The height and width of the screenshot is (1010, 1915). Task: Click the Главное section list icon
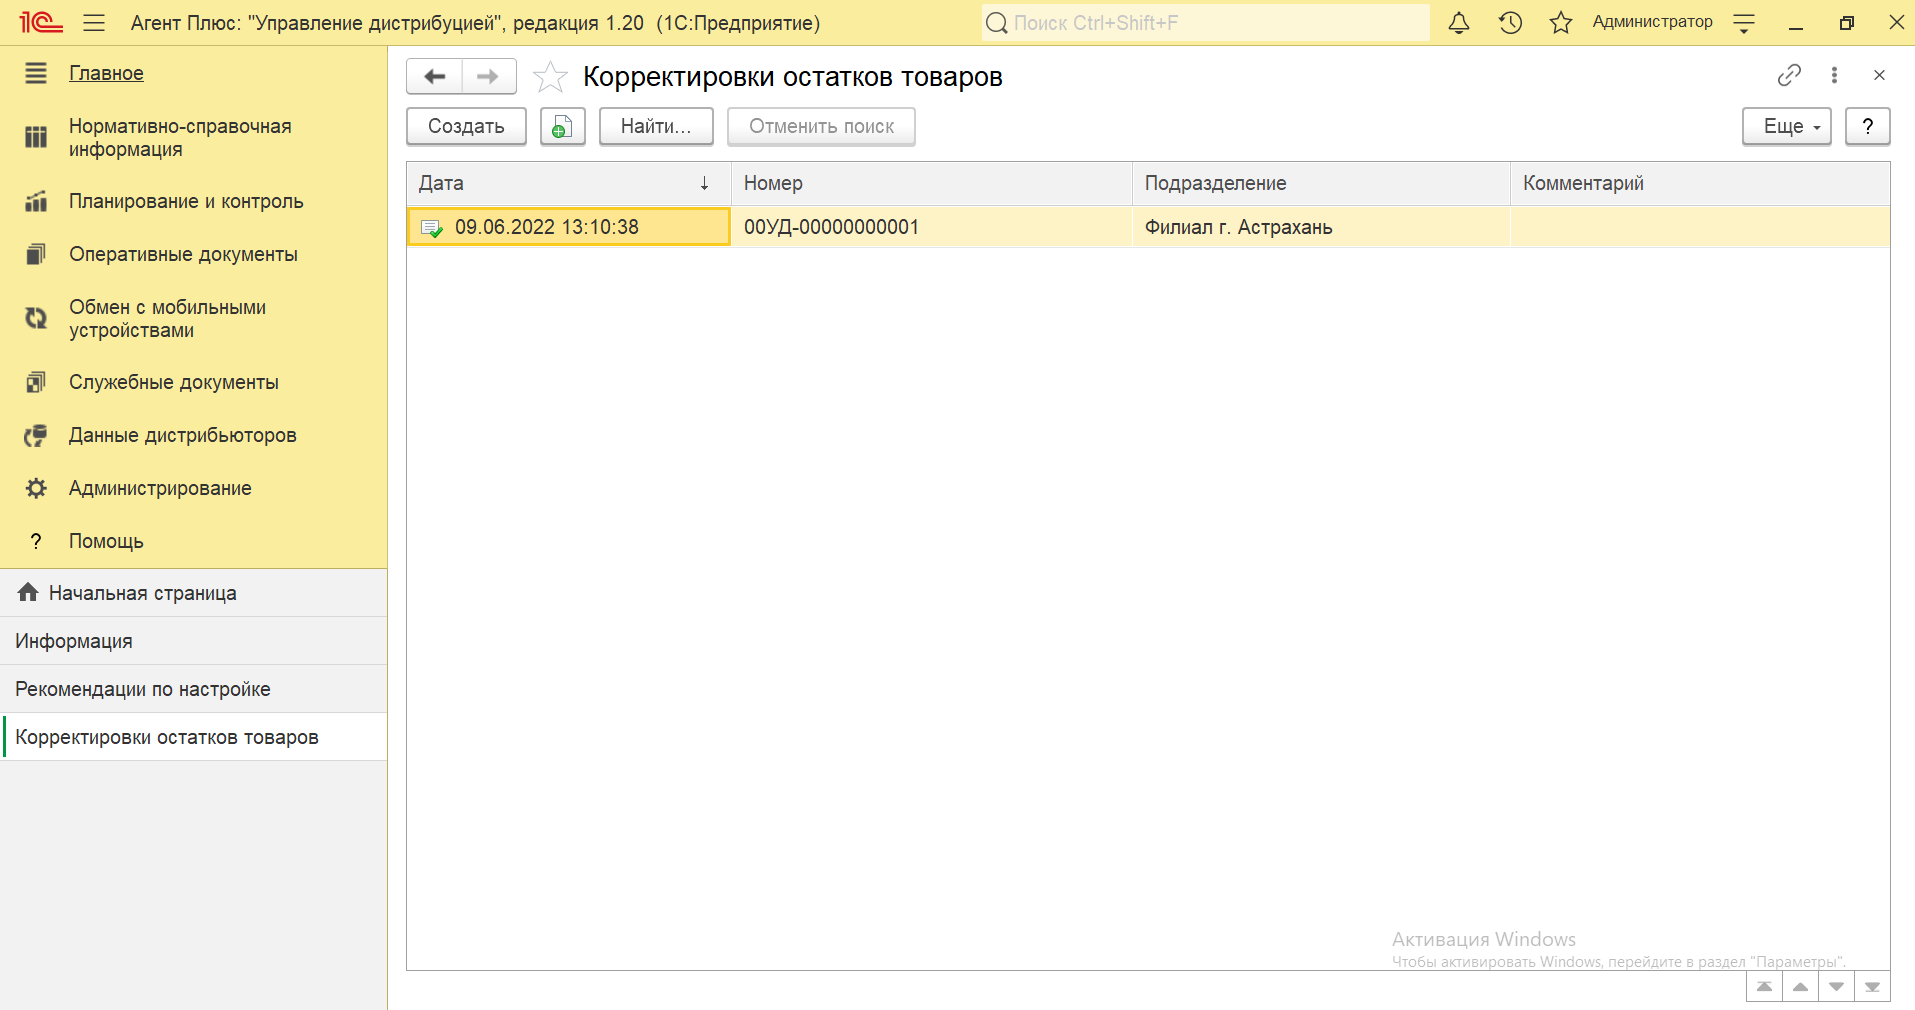click(x=36, y=73)
